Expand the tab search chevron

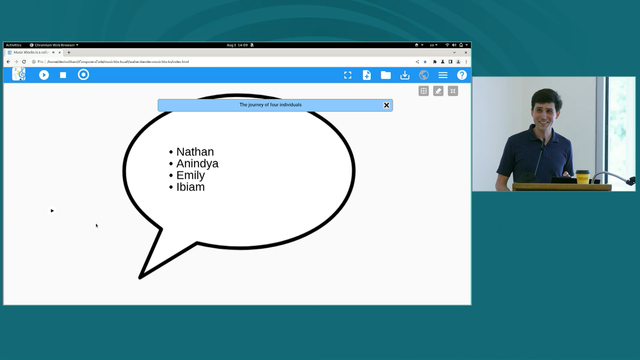pos(454,52)
